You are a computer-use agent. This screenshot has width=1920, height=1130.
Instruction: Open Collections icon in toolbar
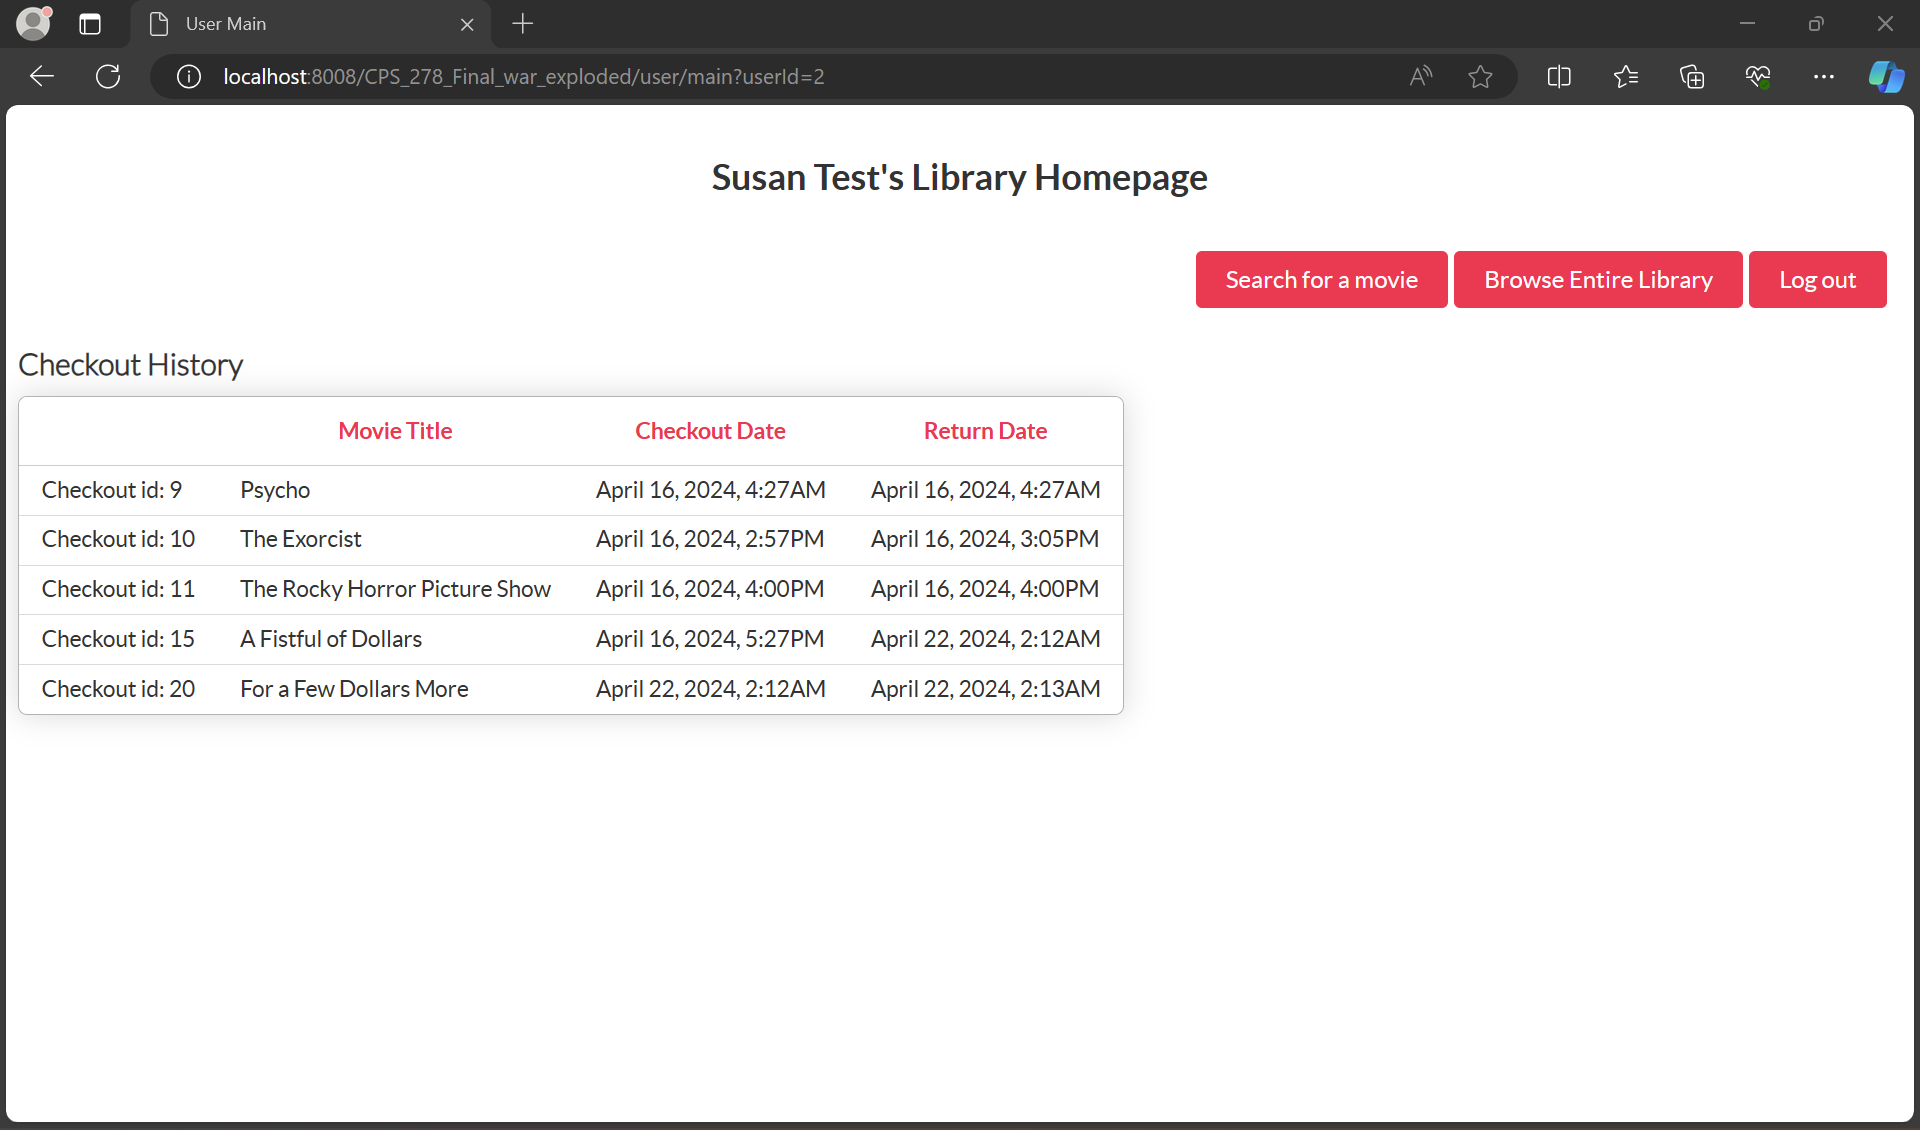point(1692,77)
